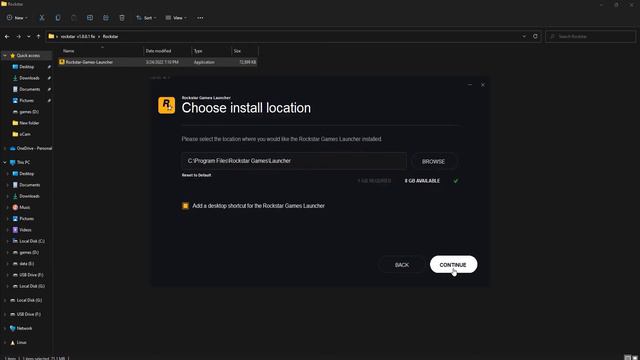The image size is (640, 360).
Task: Minimize the Rockstar installer dialog
Action: click(470, 85)
